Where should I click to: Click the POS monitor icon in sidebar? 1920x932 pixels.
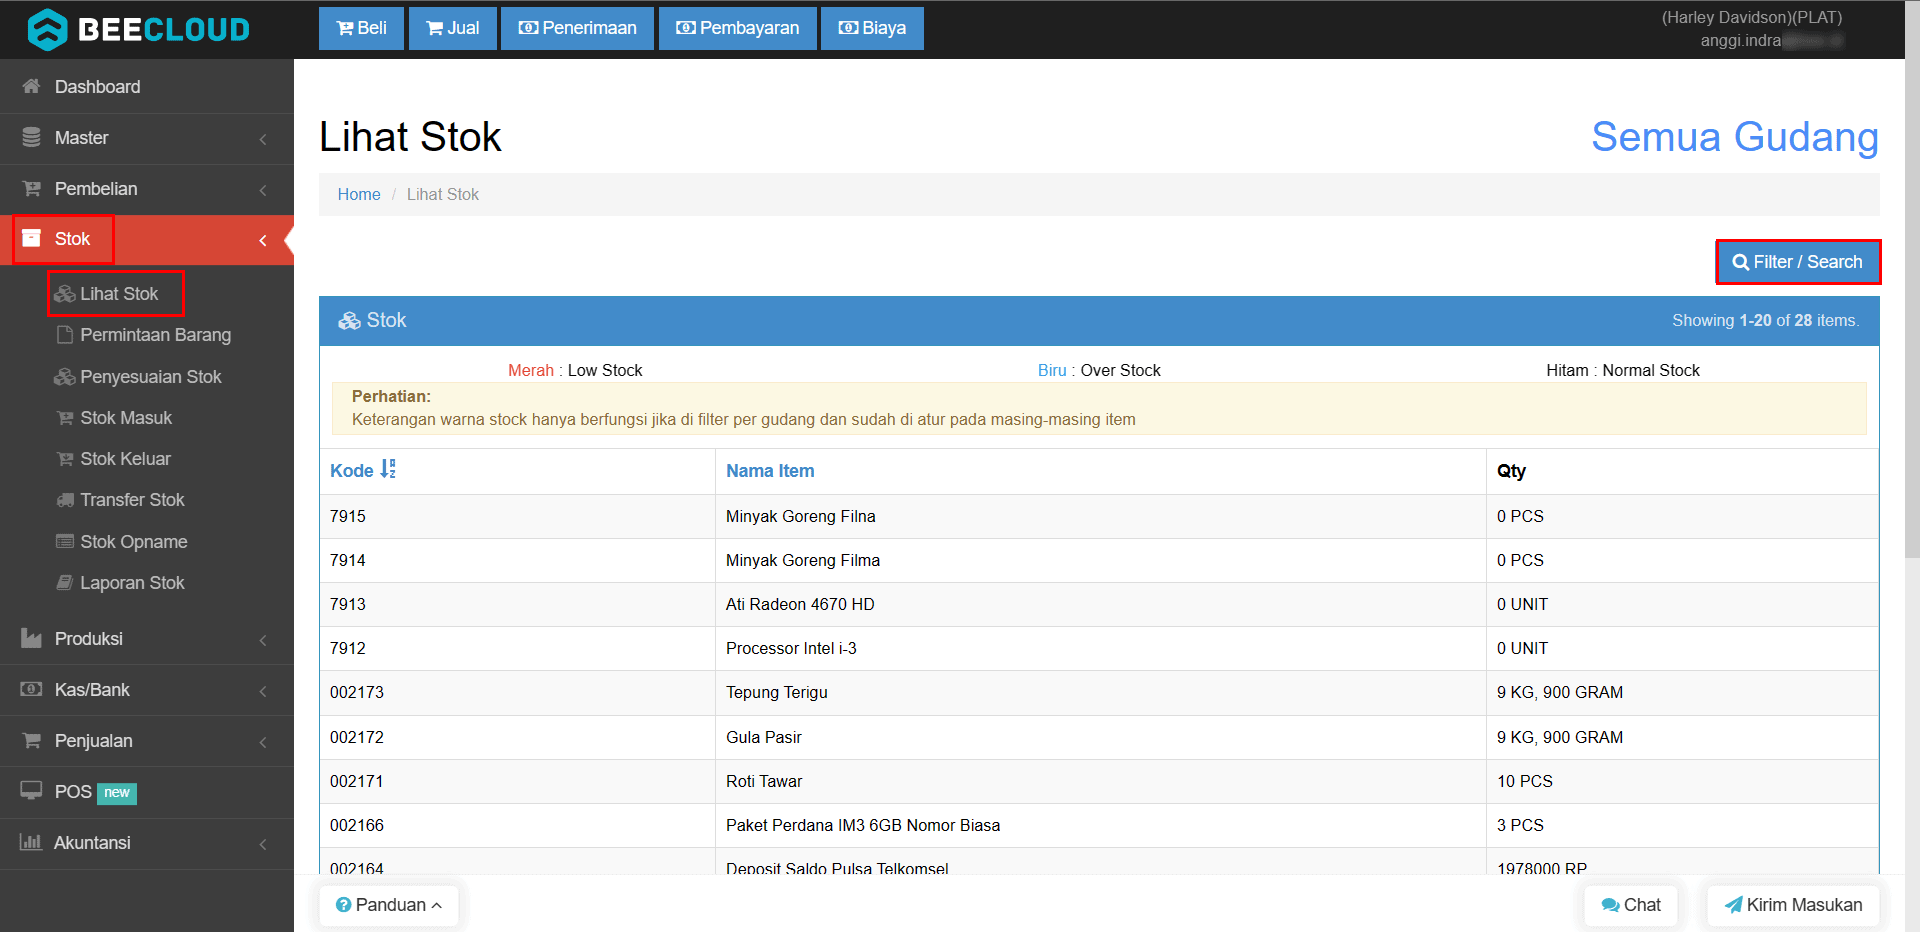(31, 790)
